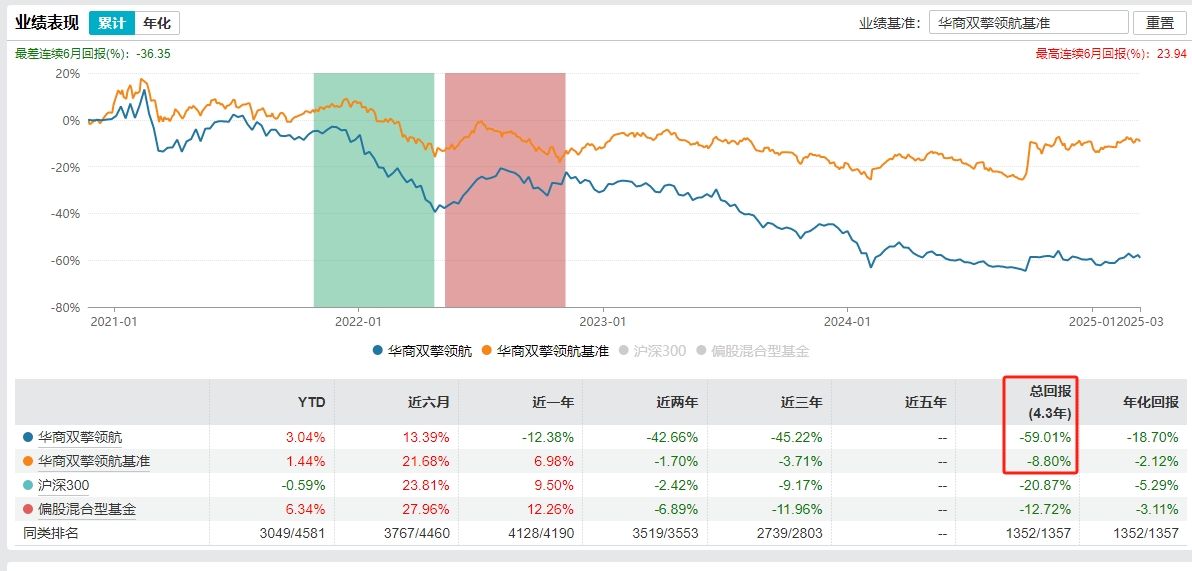Click the red dot beside 偏股混合型基金 row

point(27,509)
